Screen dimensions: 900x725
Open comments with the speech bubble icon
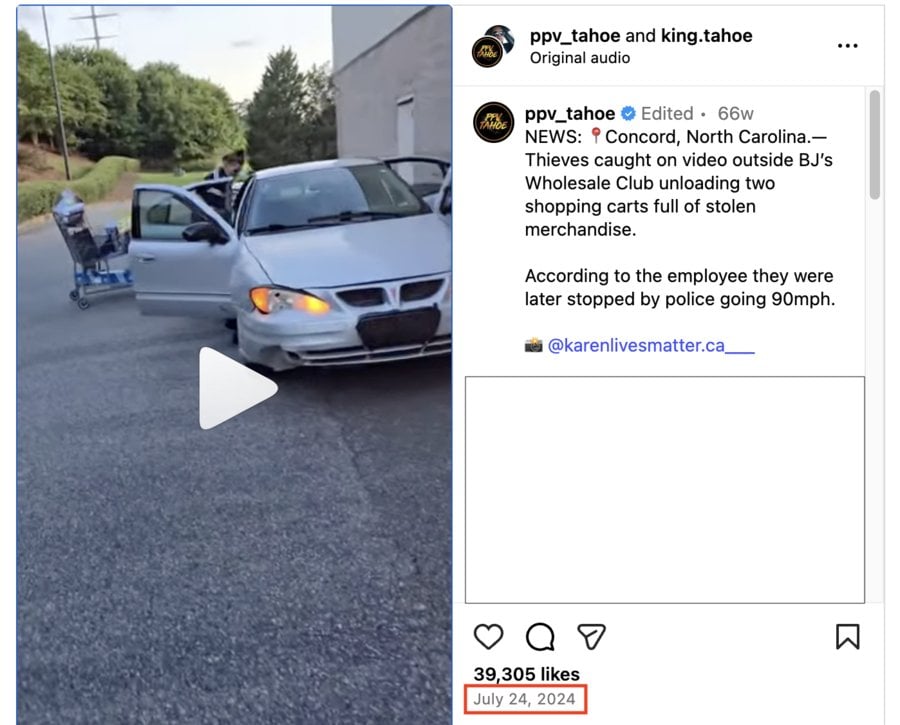(x=540, y=636)
